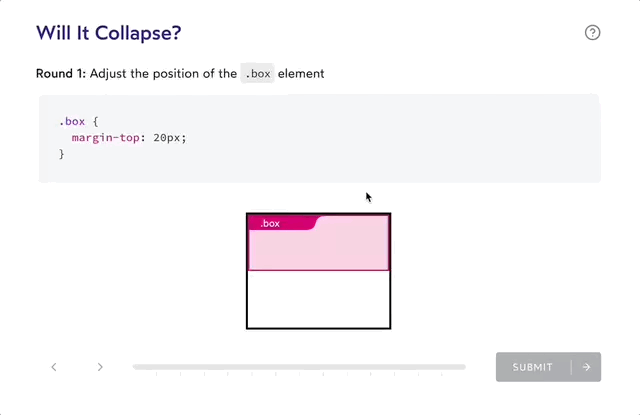Click the word "element" in instructions
Screen dimensions: 640x415
301,73
